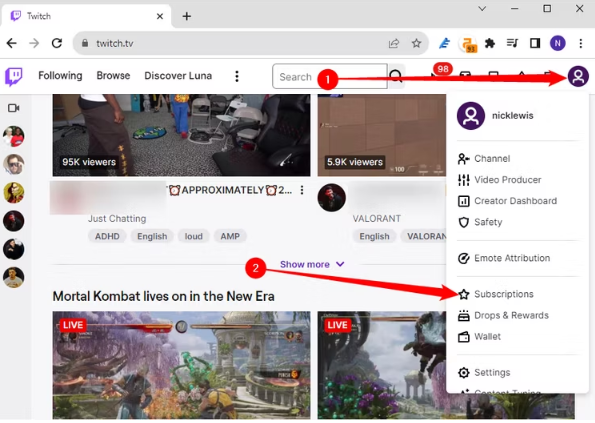
Task: Click the Twitch logo home icon
Action: pyautogui.click(x=14, y=76)
